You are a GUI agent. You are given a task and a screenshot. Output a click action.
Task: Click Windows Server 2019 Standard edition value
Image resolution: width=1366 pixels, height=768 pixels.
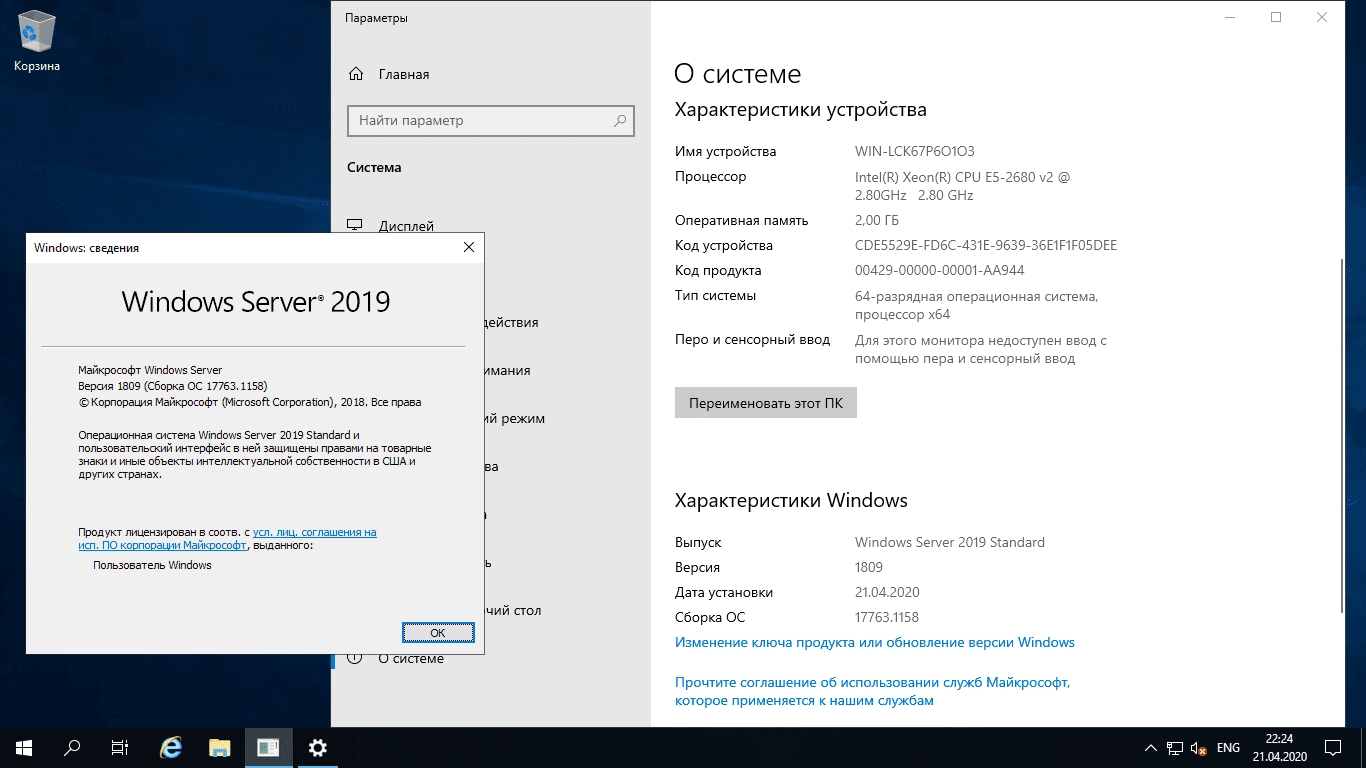click(x=950, y=542)
